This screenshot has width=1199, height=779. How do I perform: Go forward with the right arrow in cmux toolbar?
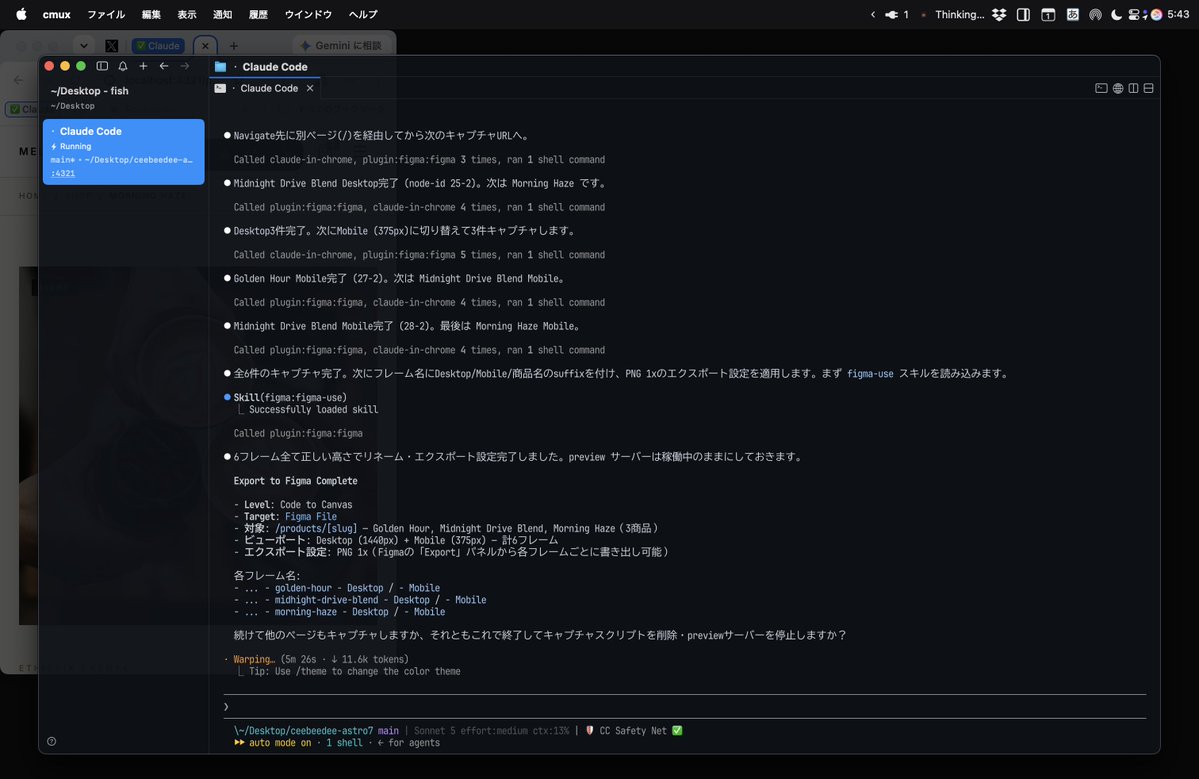[x=184, y=67]
